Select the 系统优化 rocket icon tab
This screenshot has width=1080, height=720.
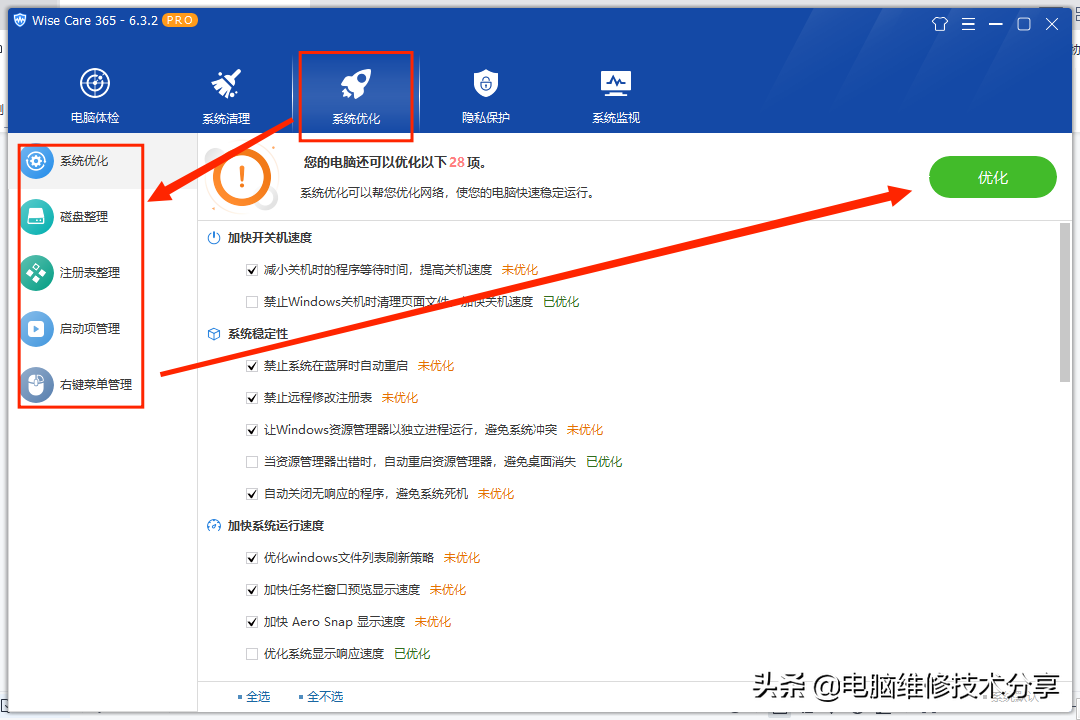(x=356, y=95)
